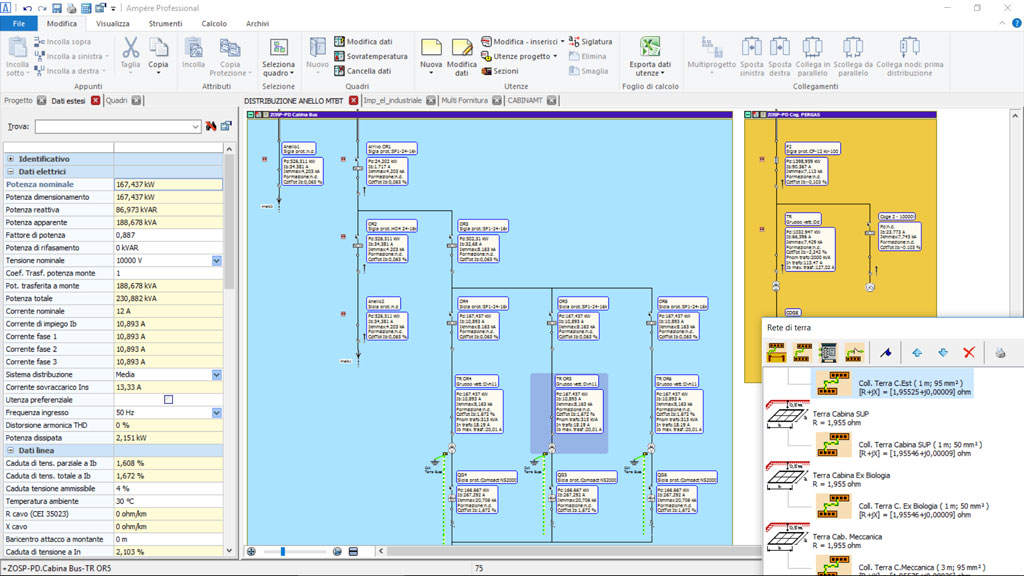Click the binoculars search icon next to Trova

(211, 127)
